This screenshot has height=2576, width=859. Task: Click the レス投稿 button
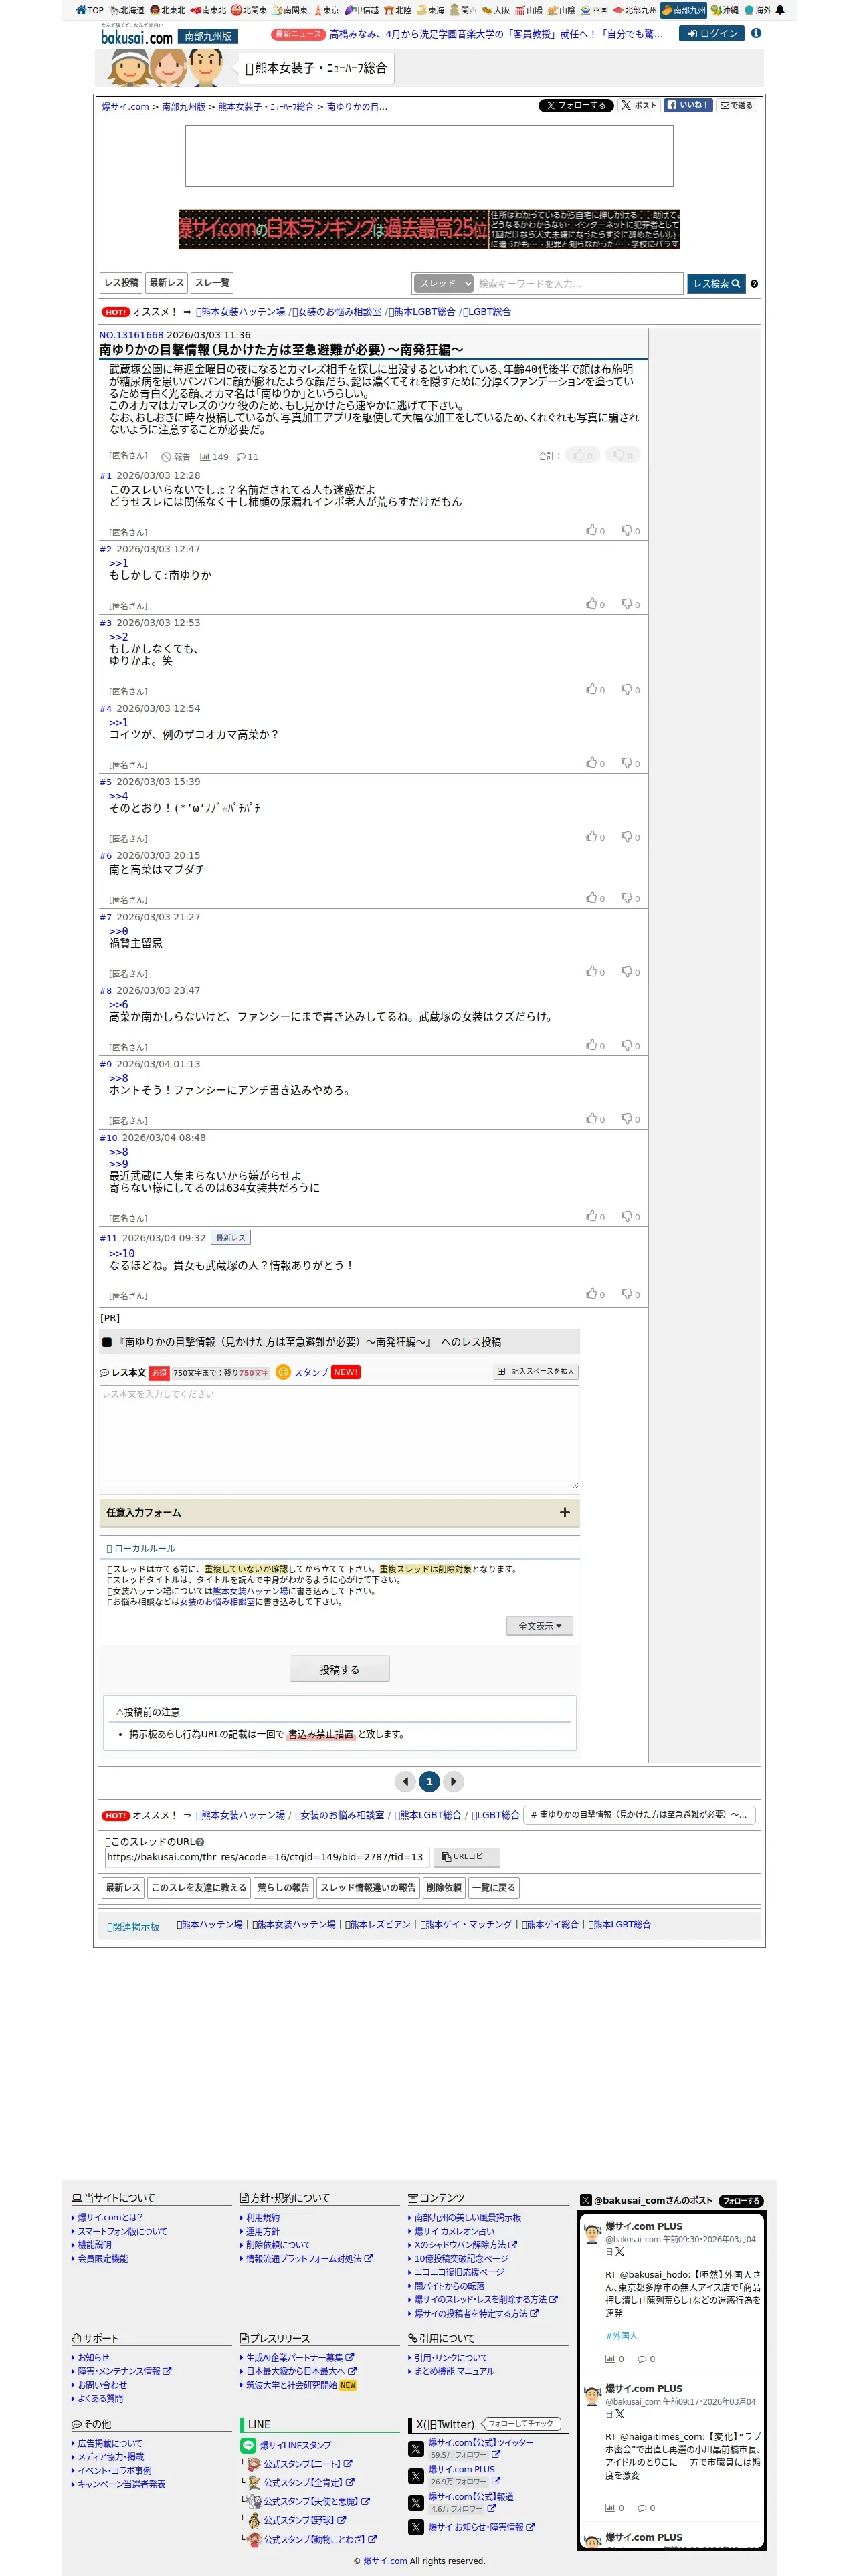pyautogui.click(x=122, y=283)
